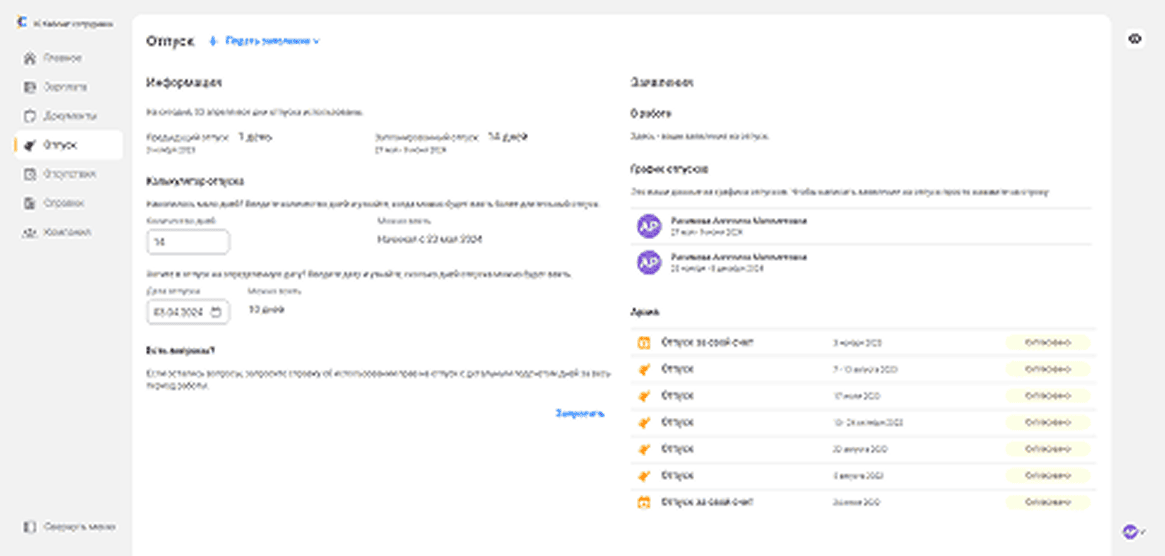Click the first employee entry in График отпусков
This screenshot has width=1165, height=556.
[x=740, y=225]
